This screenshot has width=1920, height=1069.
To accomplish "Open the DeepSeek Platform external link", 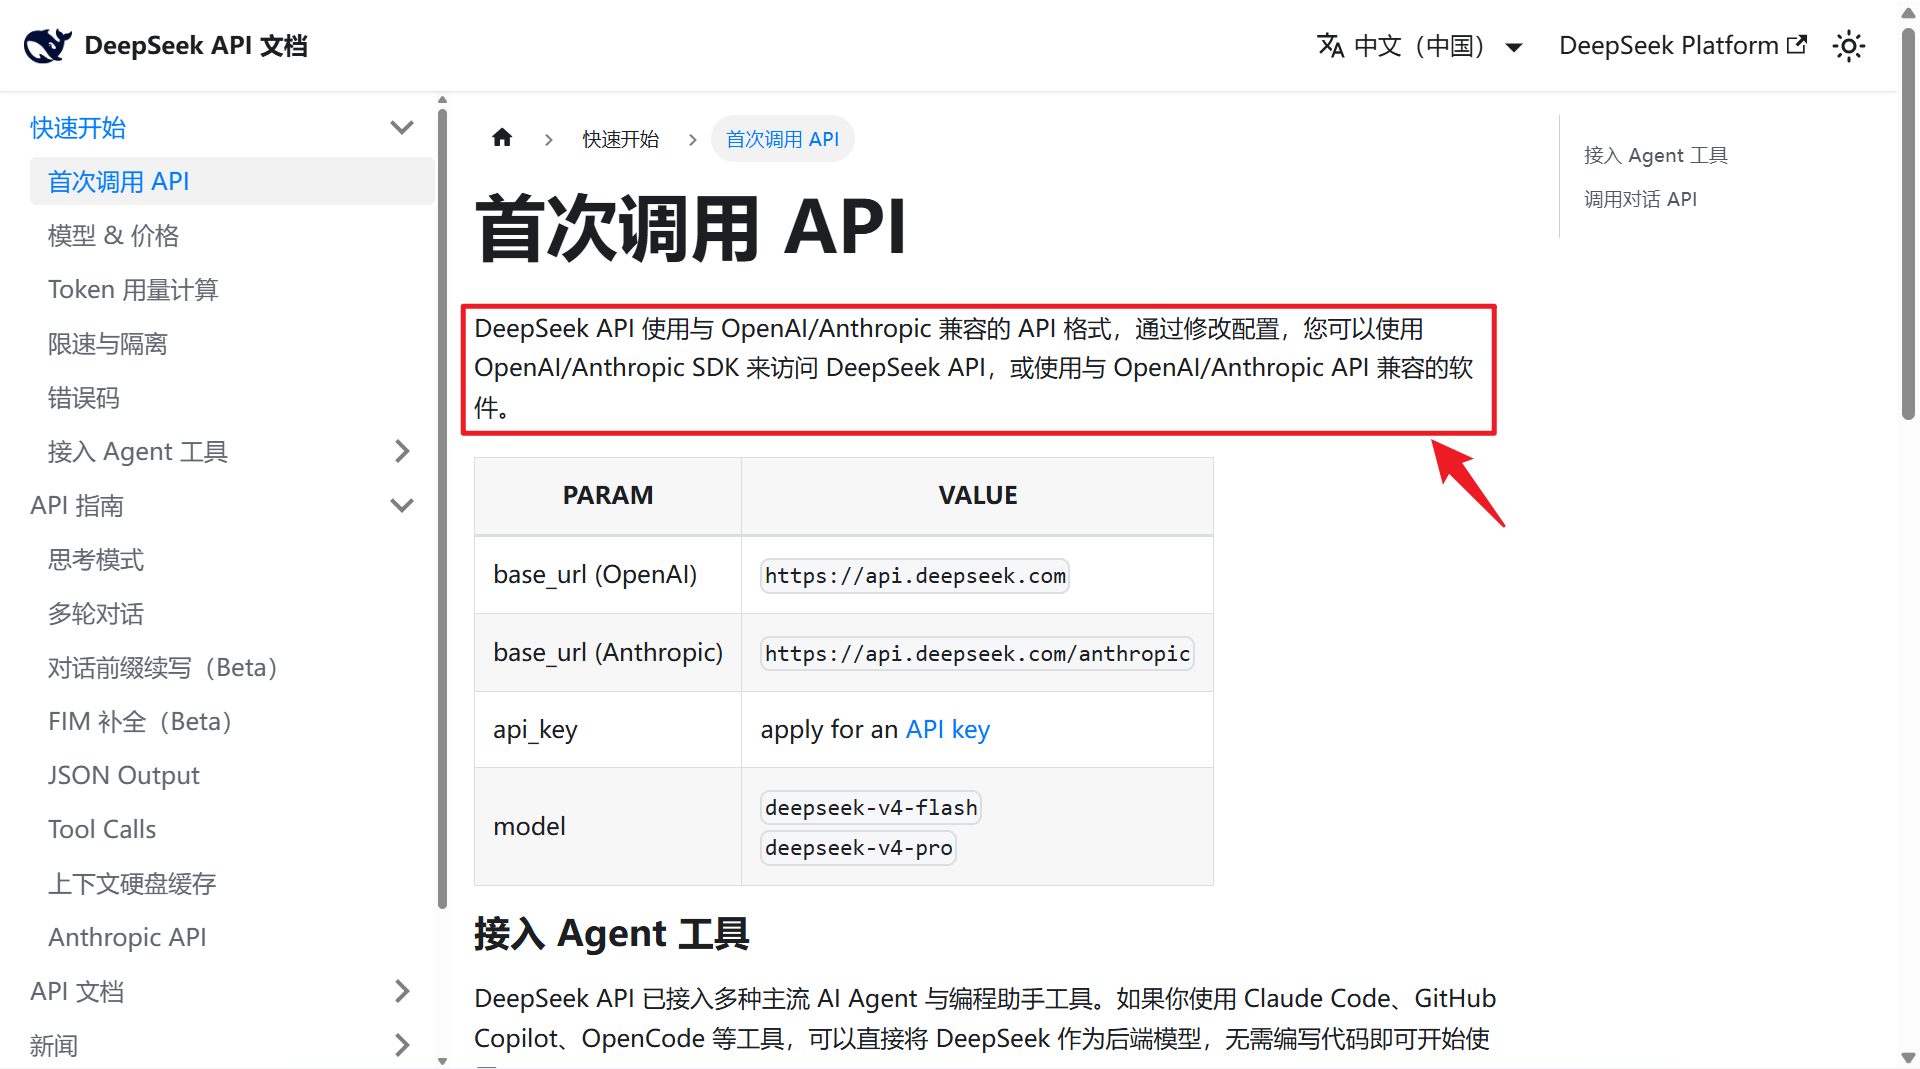I will click(1683, 46).
